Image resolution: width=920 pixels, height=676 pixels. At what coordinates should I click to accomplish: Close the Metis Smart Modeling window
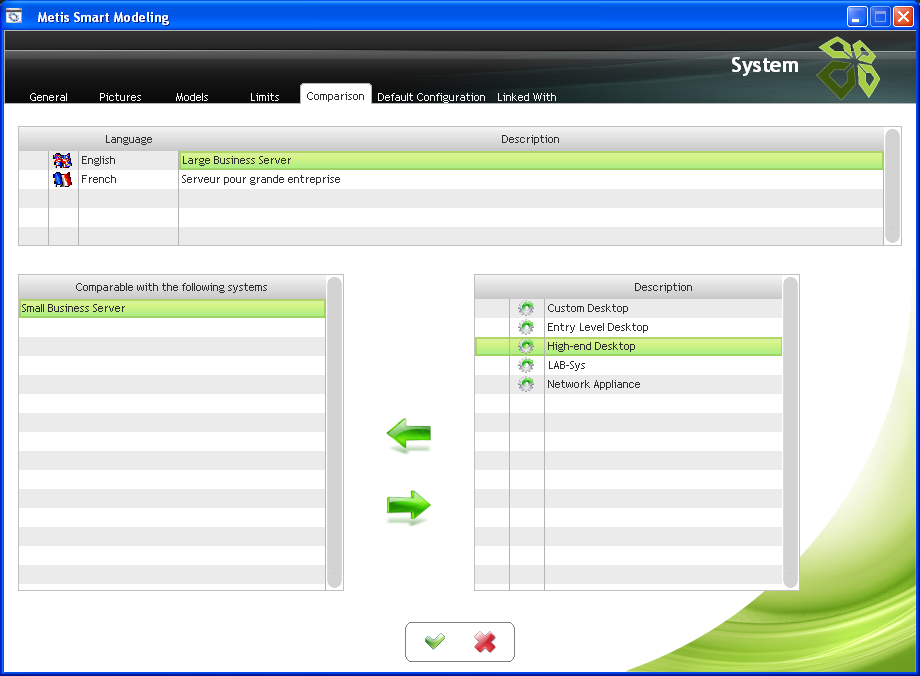point(903,16)
